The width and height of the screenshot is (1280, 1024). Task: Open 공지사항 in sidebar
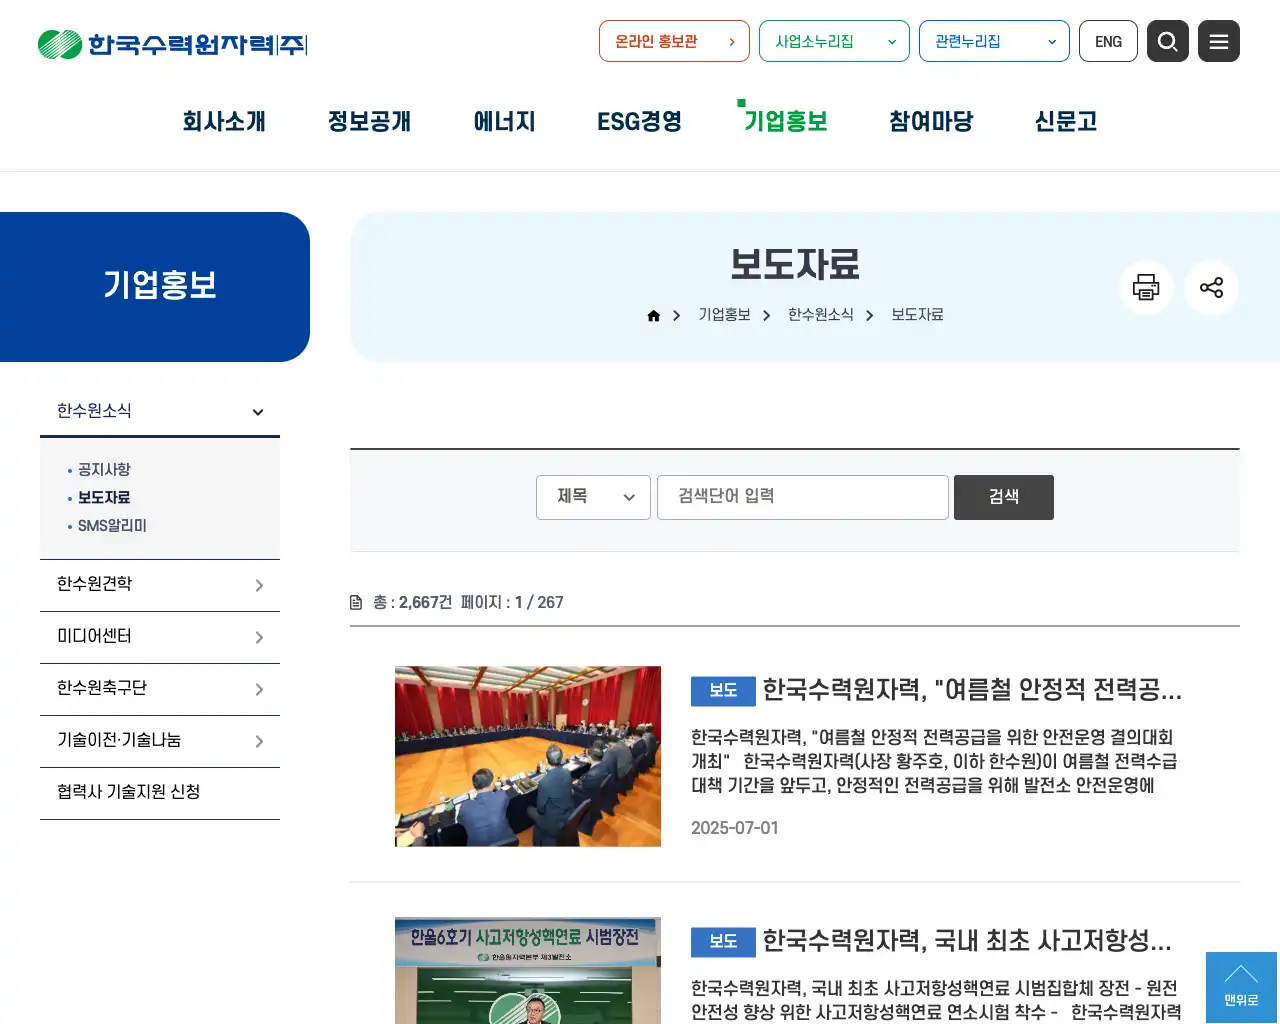tap(104, 469)
